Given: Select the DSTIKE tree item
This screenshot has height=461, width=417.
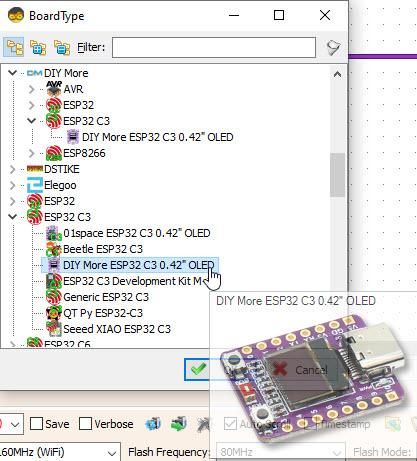Looking at the screenshot, I should pyautogui.click(x=62, y=169).
